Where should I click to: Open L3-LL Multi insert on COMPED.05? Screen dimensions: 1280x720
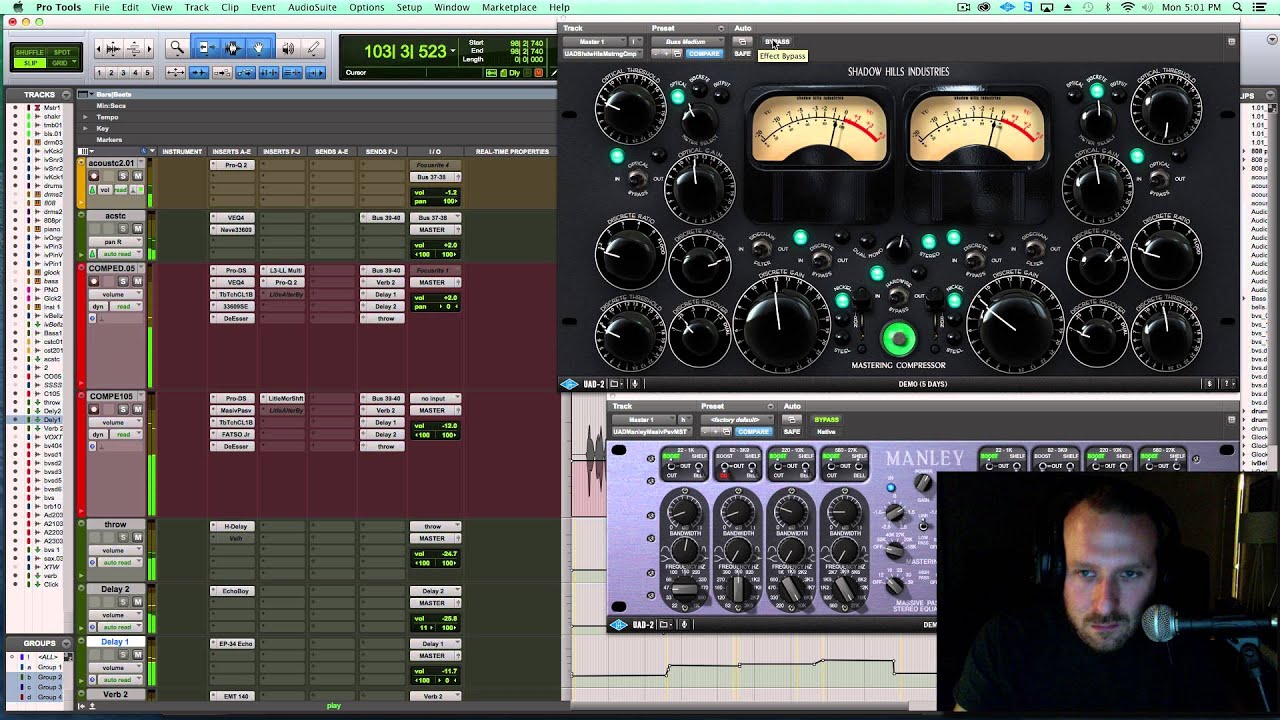[x=282, y=270]
